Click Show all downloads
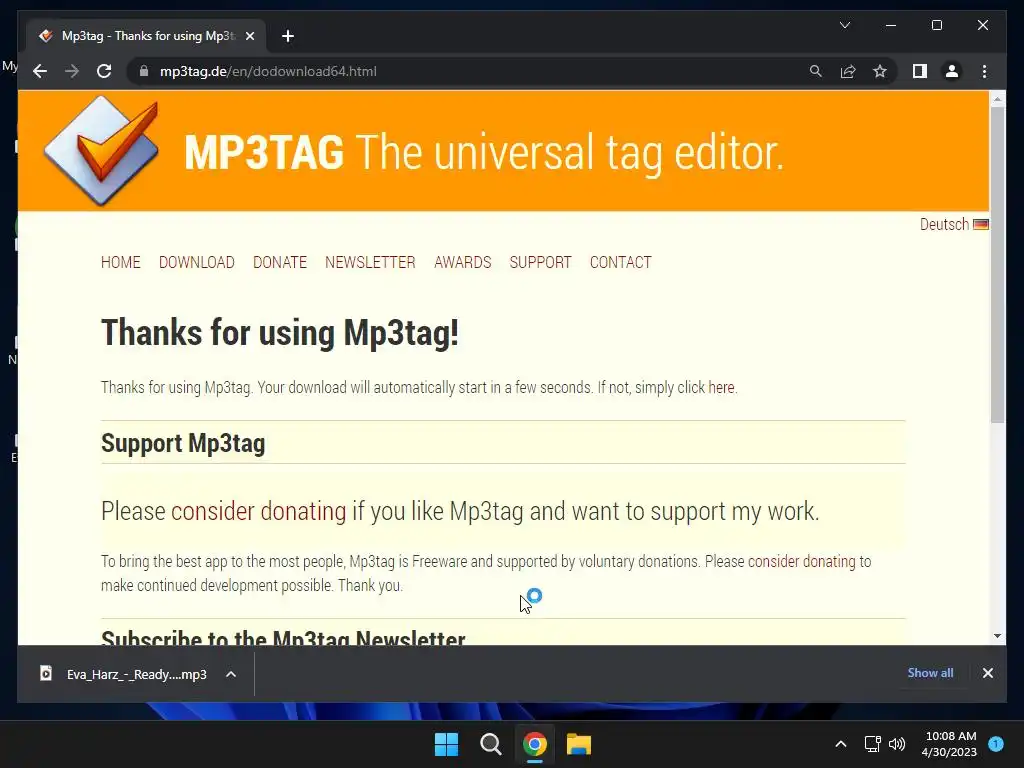This screenshot has height=768, width=1024. pos(930,673)
